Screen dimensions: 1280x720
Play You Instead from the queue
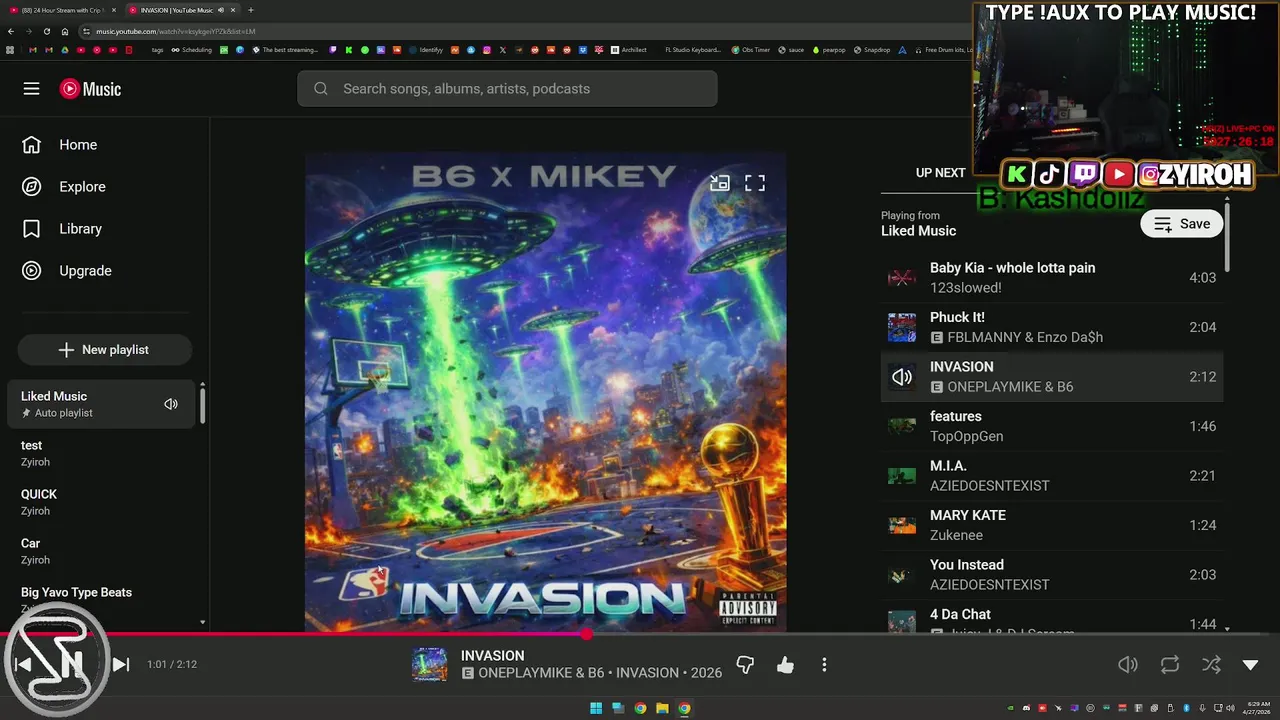tap(1052, 575)
